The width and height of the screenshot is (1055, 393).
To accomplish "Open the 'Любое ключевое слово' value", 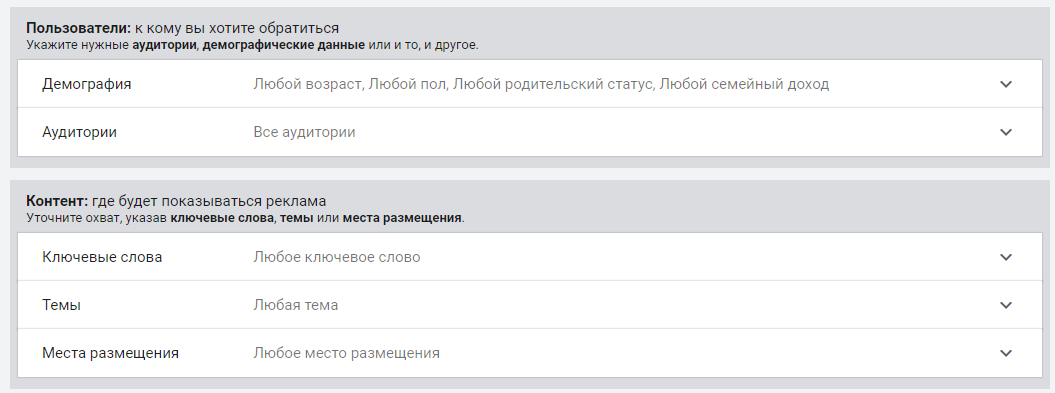I will pyautogui.click(x=336, y=257).
